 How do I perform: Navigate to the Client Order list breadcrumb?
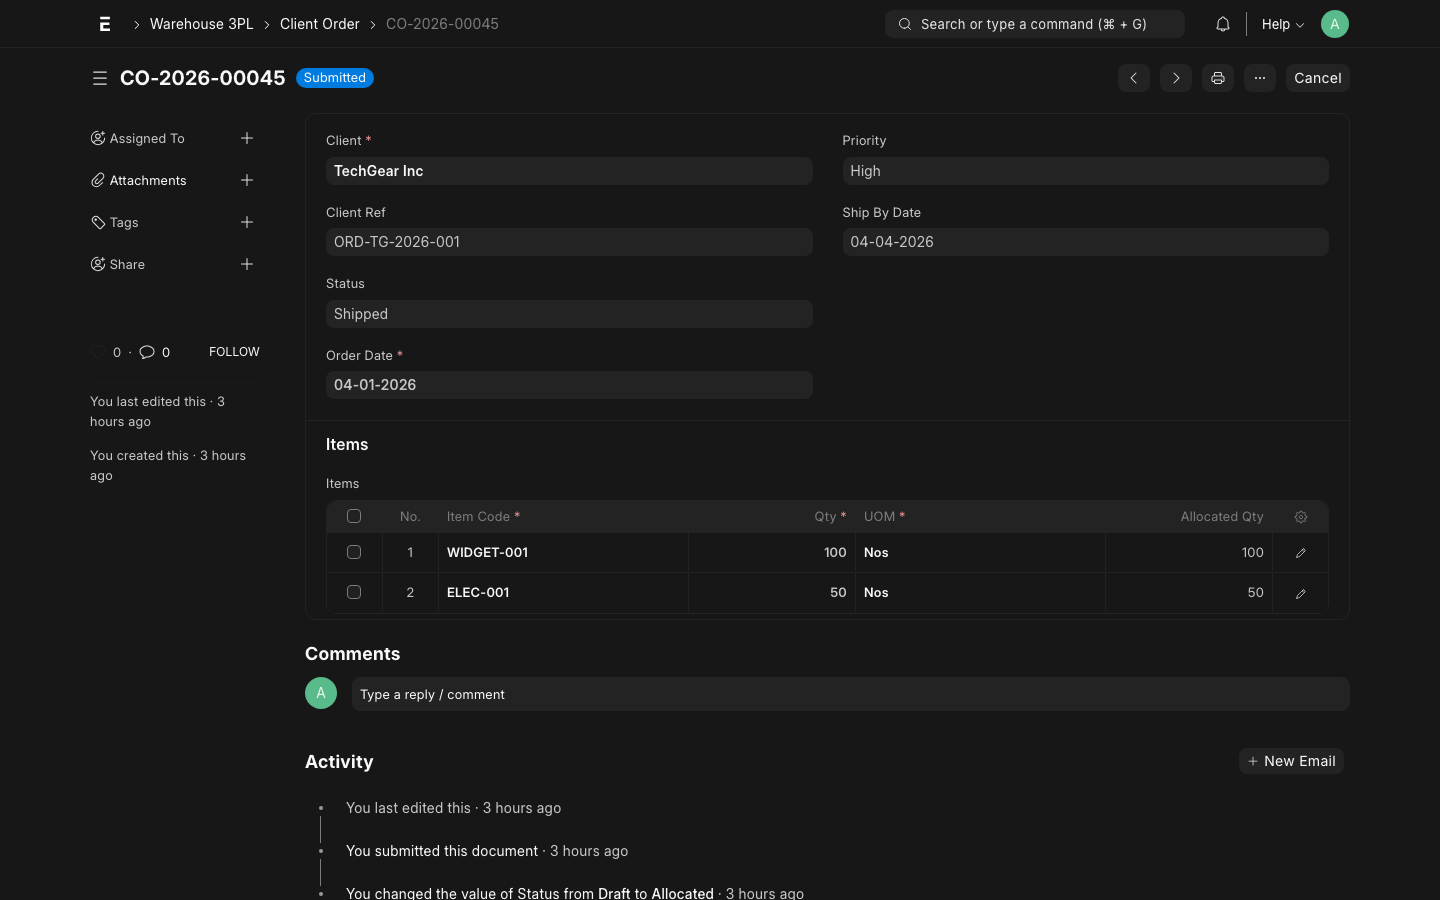[320, 23]
